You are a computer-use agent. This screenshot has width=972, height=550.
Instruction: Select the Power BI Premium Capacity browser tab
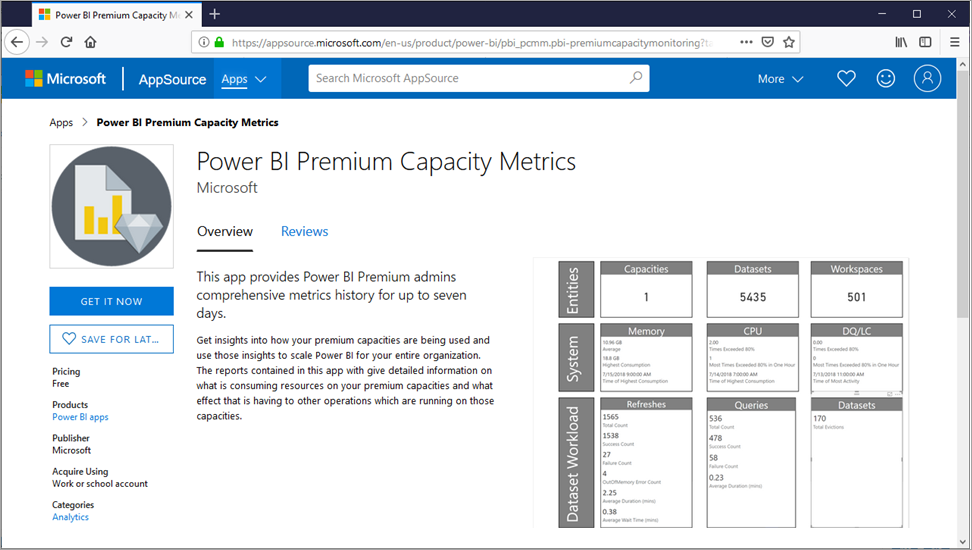[116, 15]
